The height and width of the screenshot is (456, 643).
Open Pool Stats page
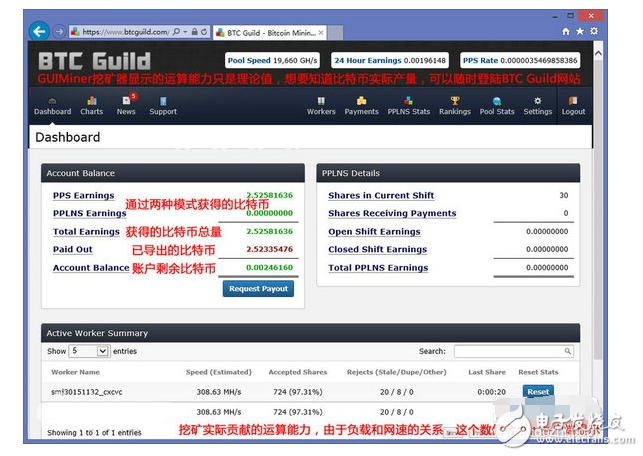click(497, 104)
